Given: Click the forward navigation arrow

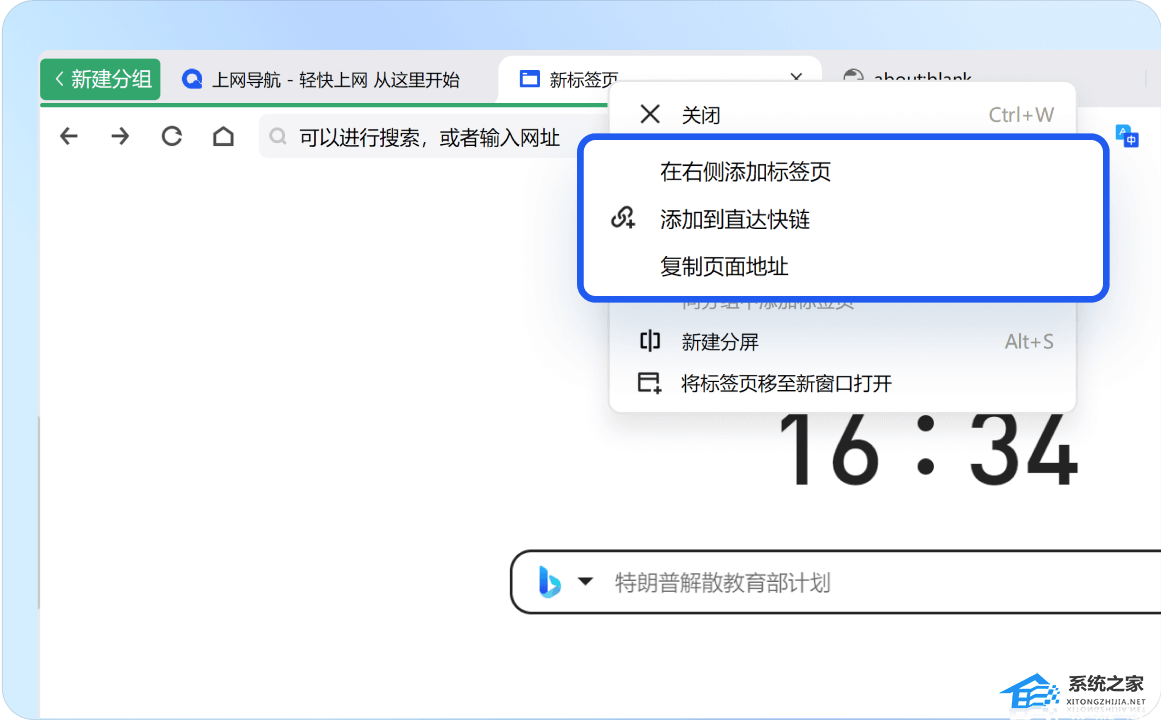Looking at the screenshot, I should click(x=120, y=136).
